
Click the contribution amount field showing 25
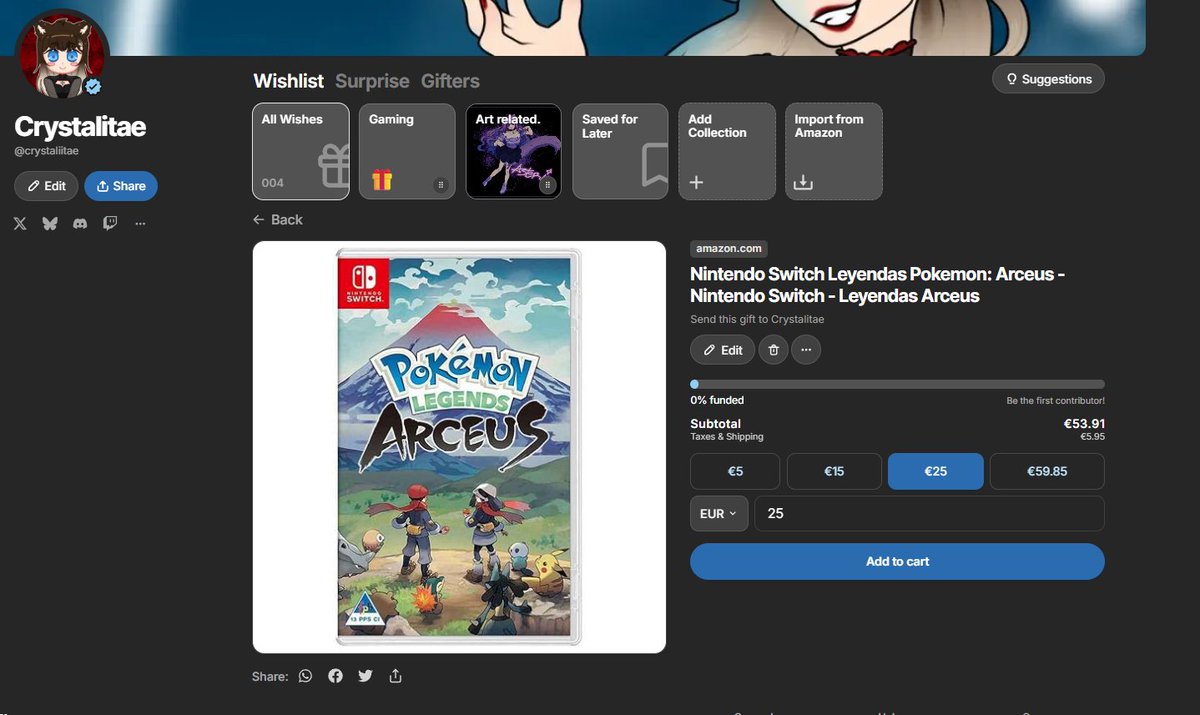pos(929,514)
